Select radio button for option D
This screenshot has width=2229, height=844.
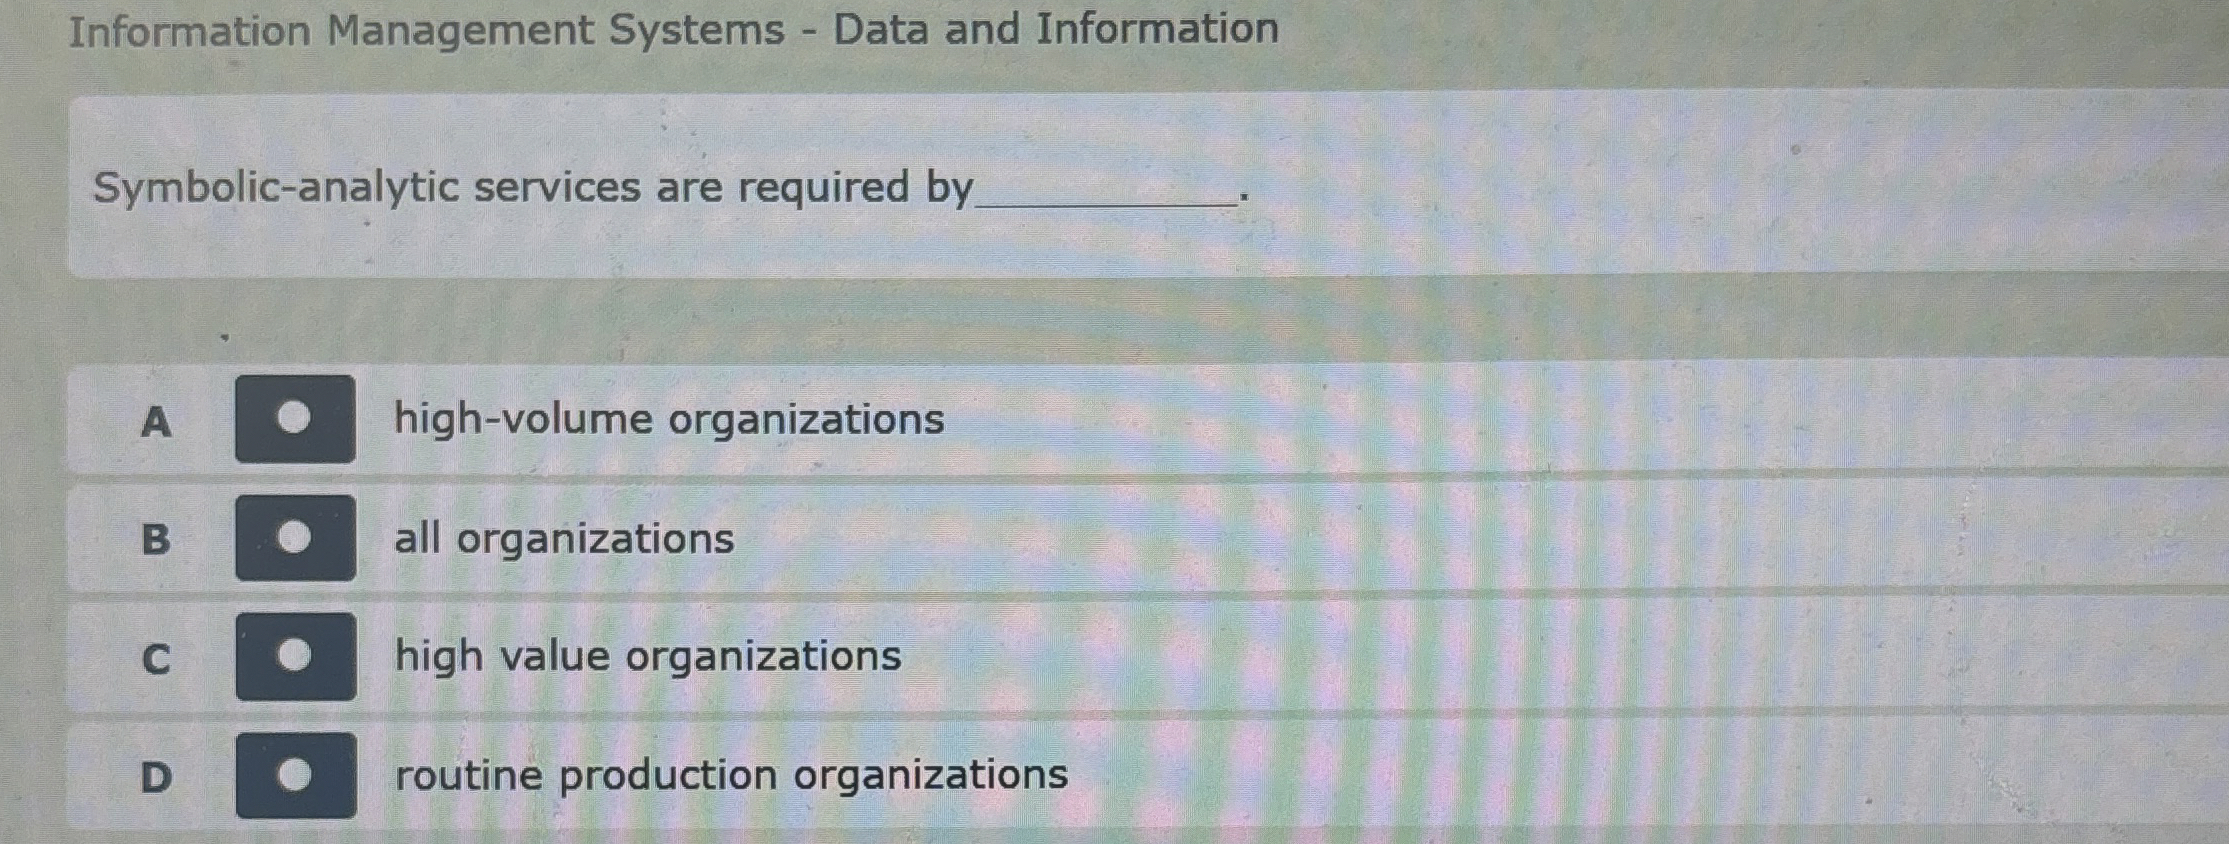(296, 775)
